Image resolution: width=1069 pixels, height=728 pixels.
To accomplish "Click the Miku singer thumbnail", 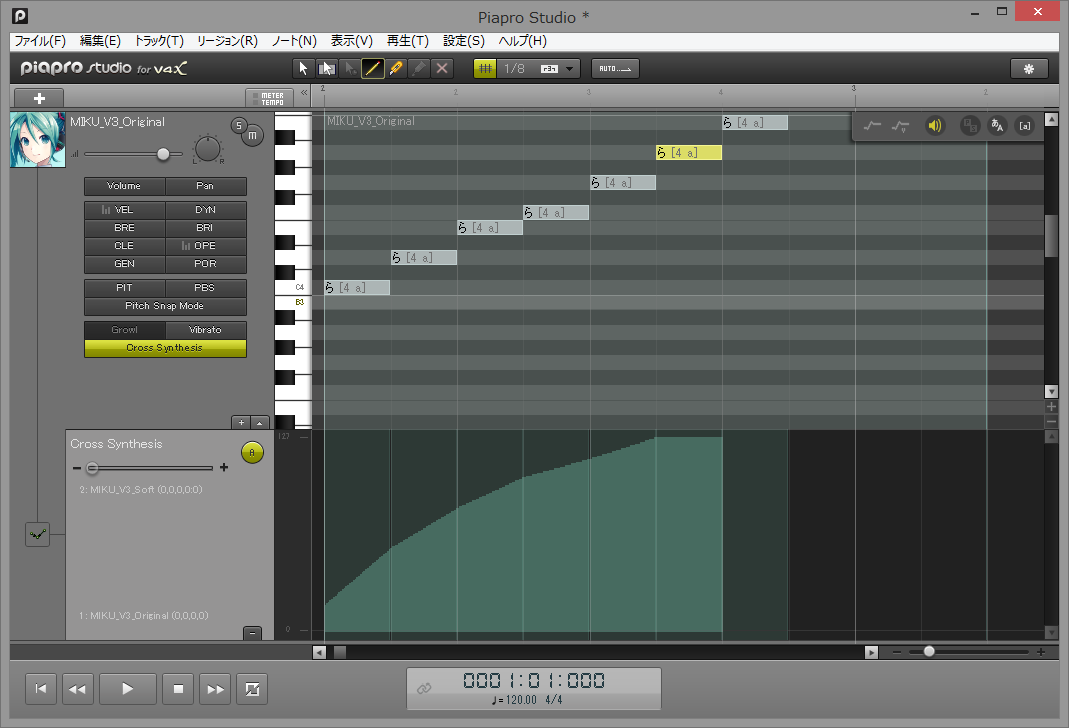I will click(38, 140).
